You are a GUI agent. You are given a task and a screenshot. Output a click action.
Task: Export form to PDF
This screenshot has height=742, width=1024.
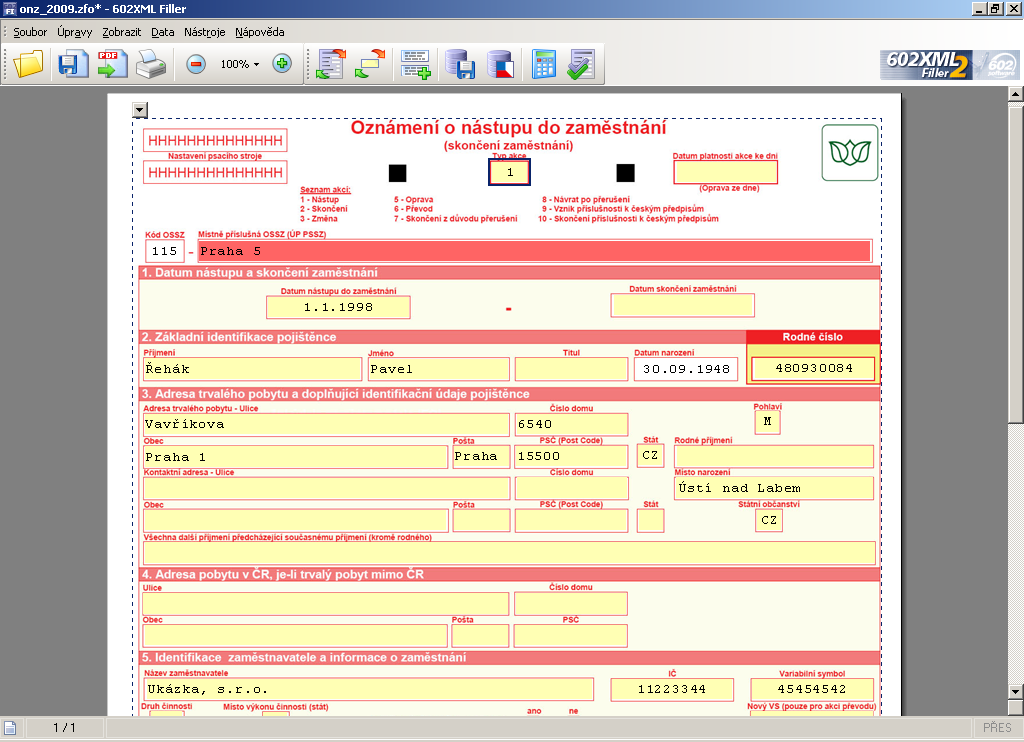(x=112, y=64)
